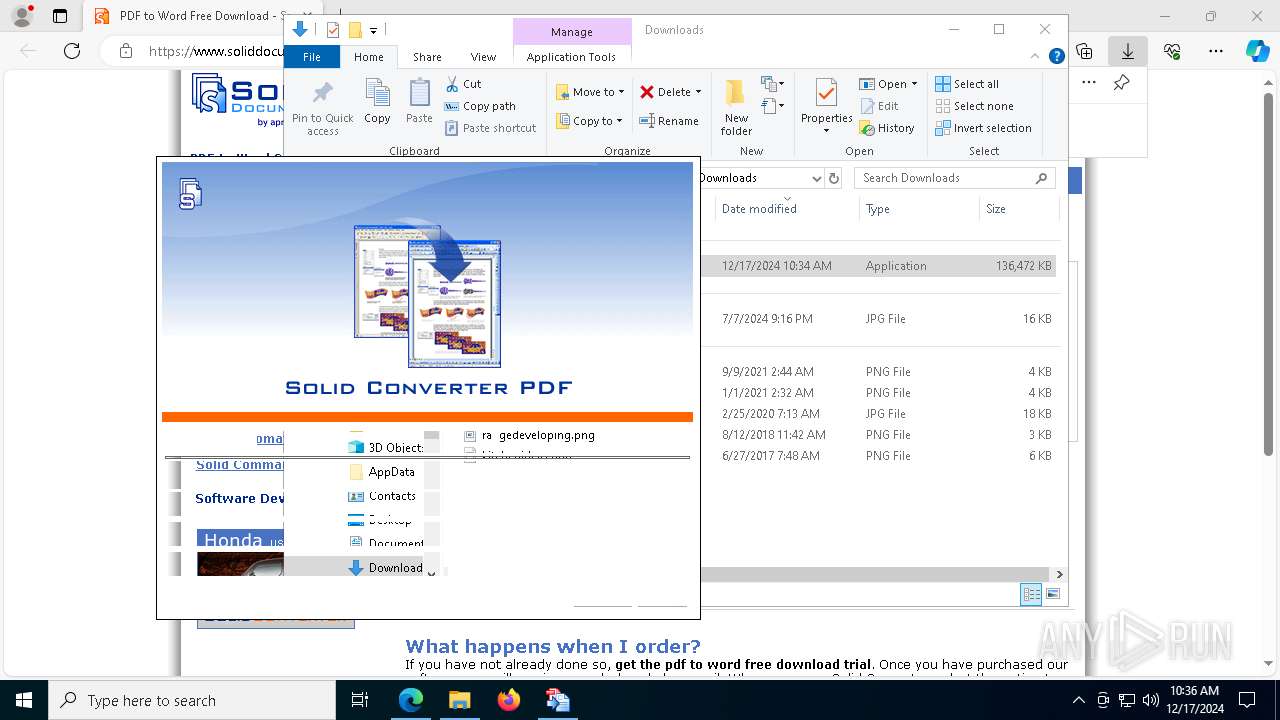The height and width of the screenshot is (720, 1280).
Task: Open file History from the ribbon
Action: pyautogui.click(x=887, y=128)
